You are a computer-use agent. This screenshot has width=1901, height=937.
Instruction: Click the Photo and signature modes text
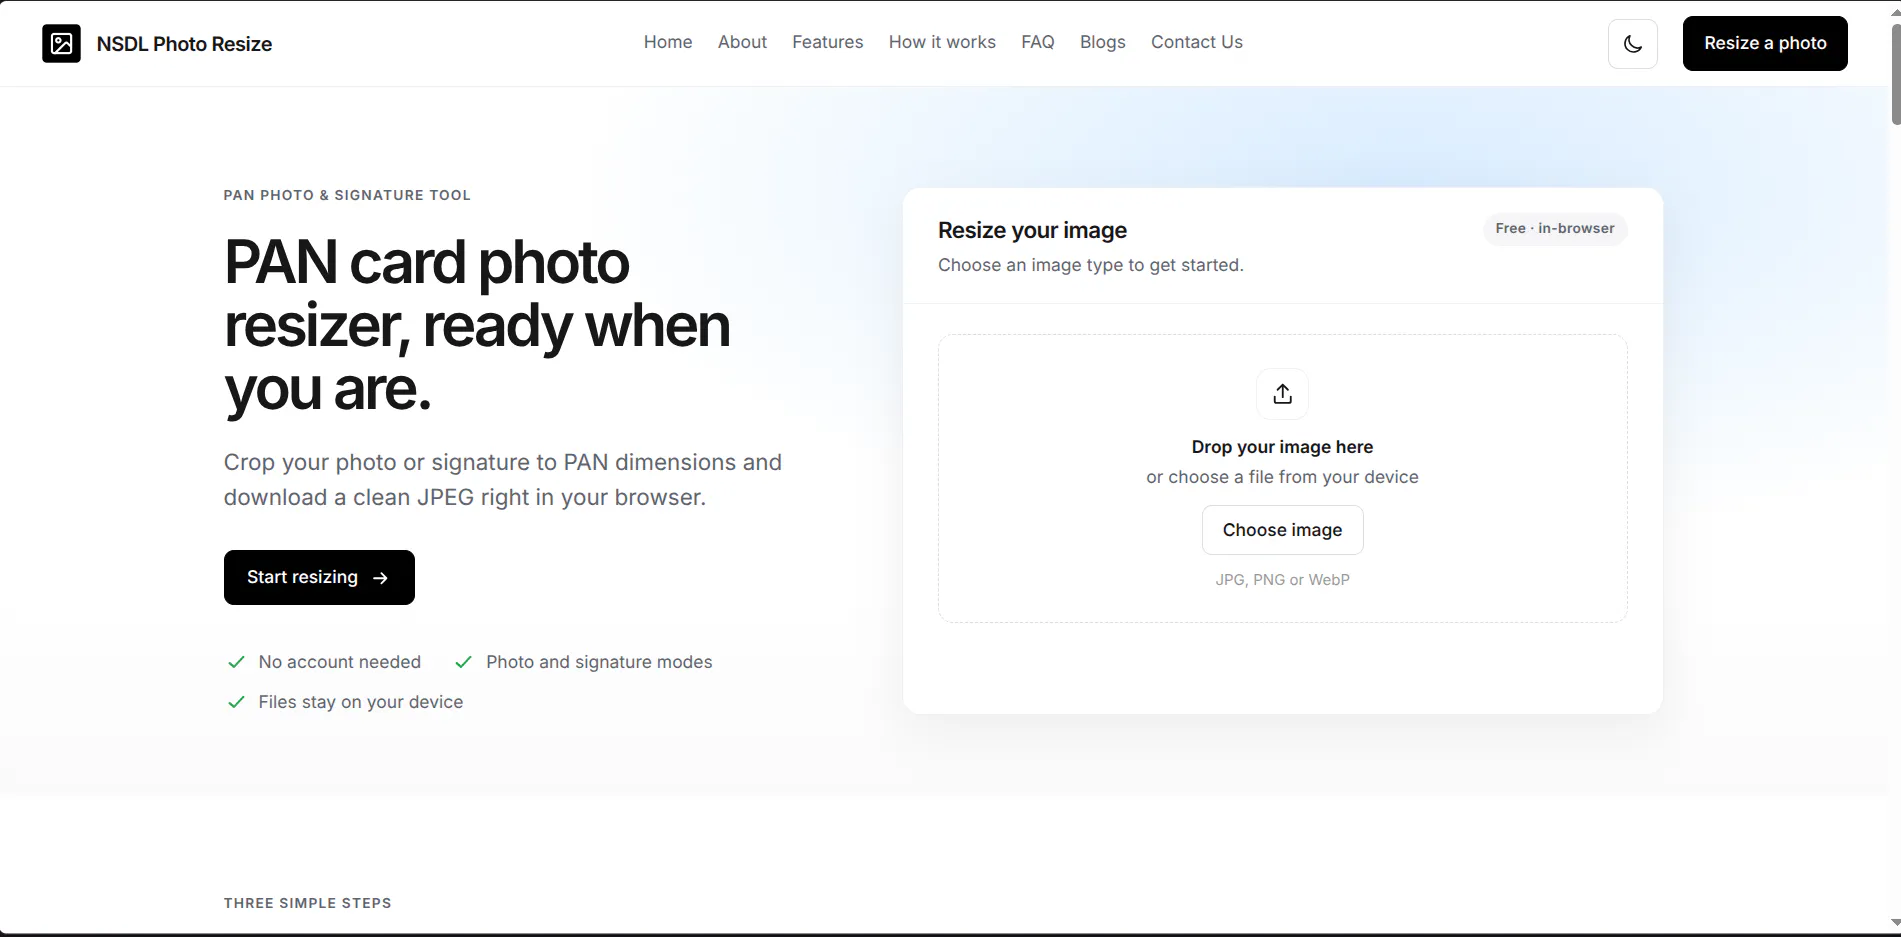599,662
